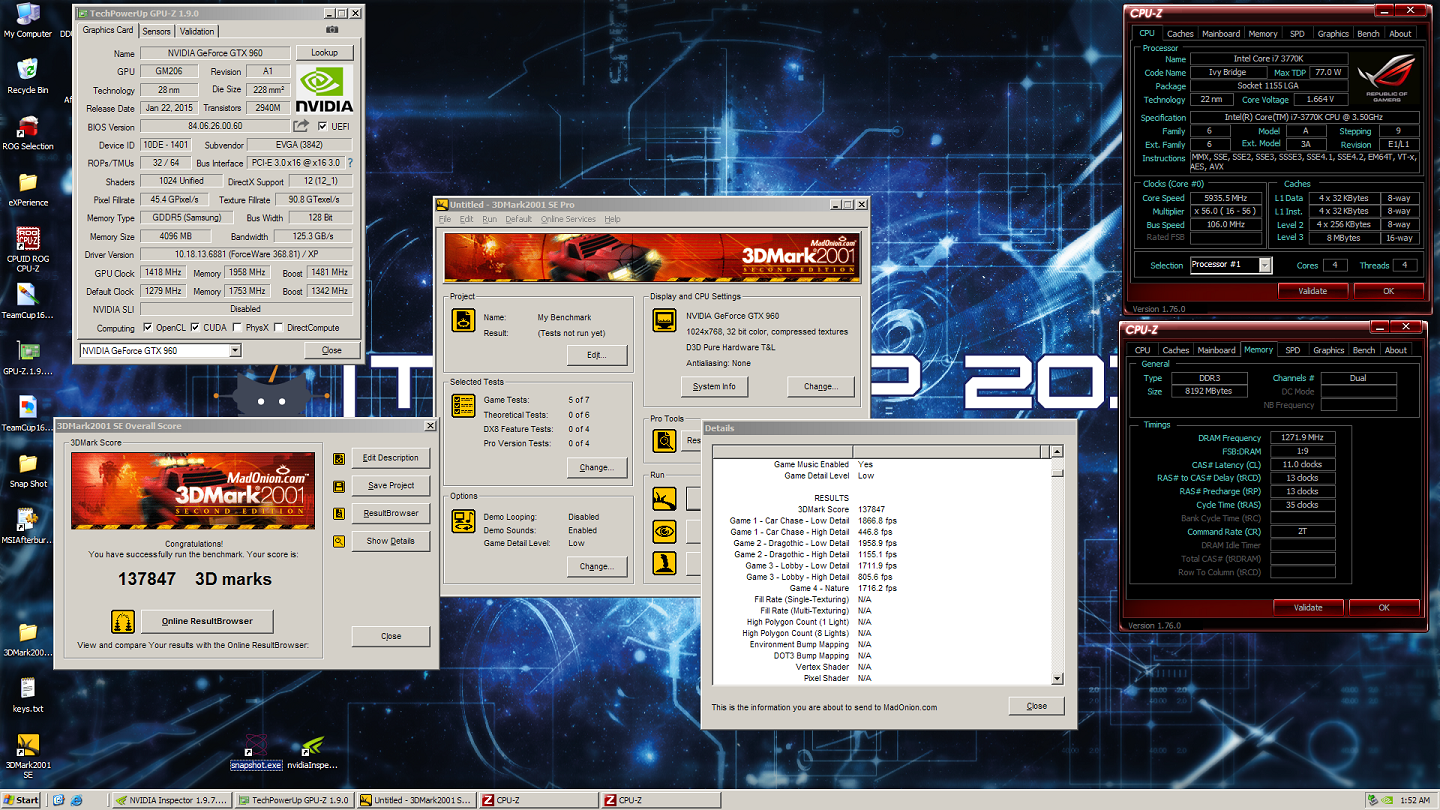Open the Online Services menu

pos(568,219)
